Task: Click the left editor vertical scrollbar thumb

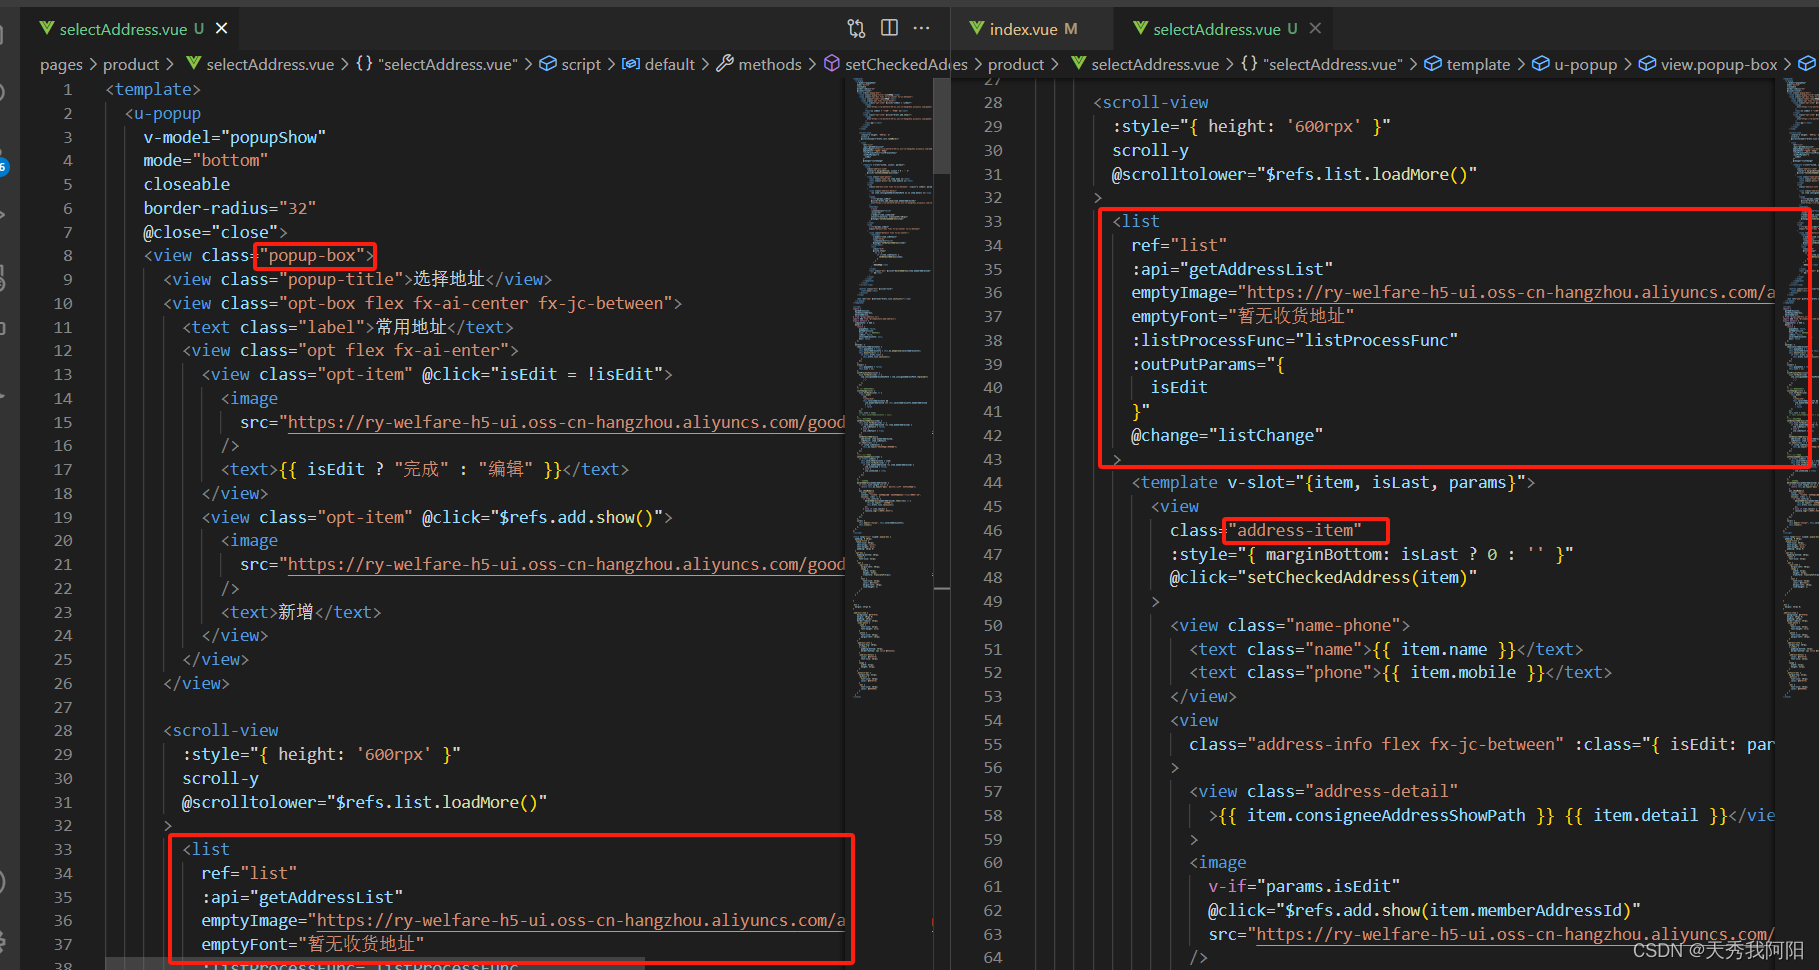Action: pos(941,126)
